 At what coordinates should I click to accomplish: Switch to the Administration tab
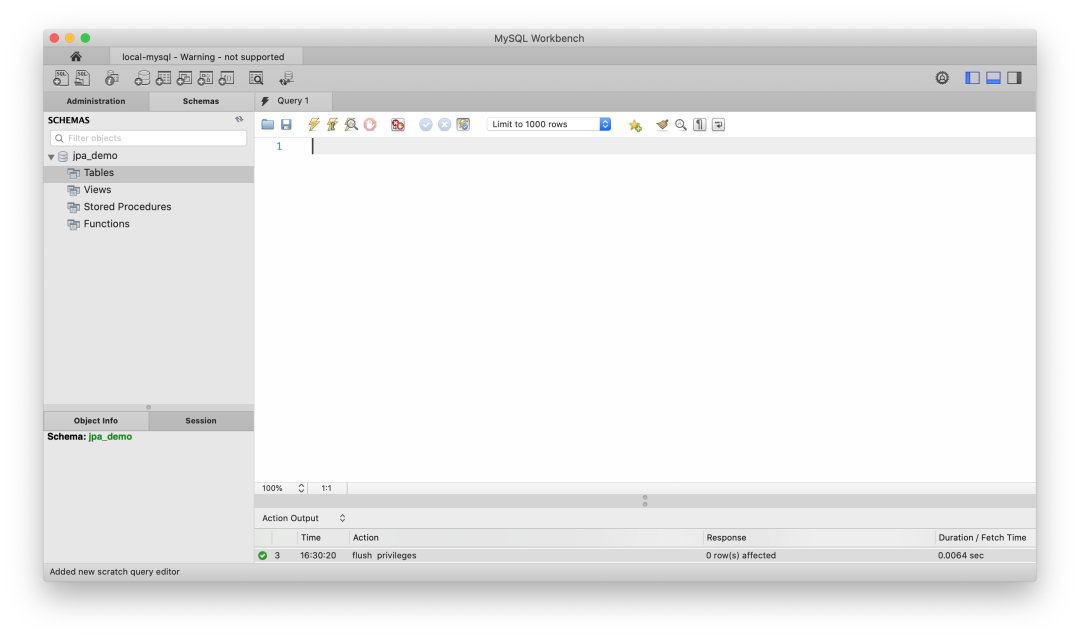click(x=96, y=101)
